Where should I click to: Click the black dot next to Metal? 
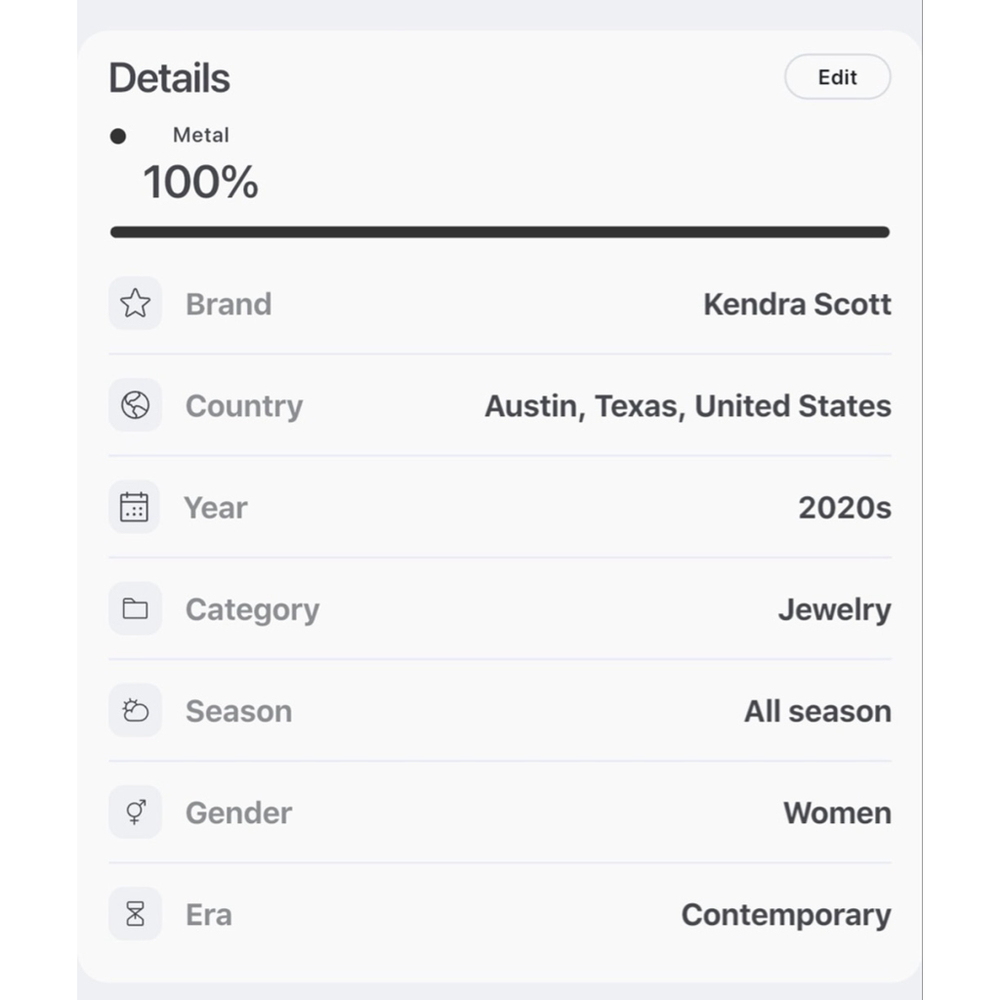tap(118, 136)
